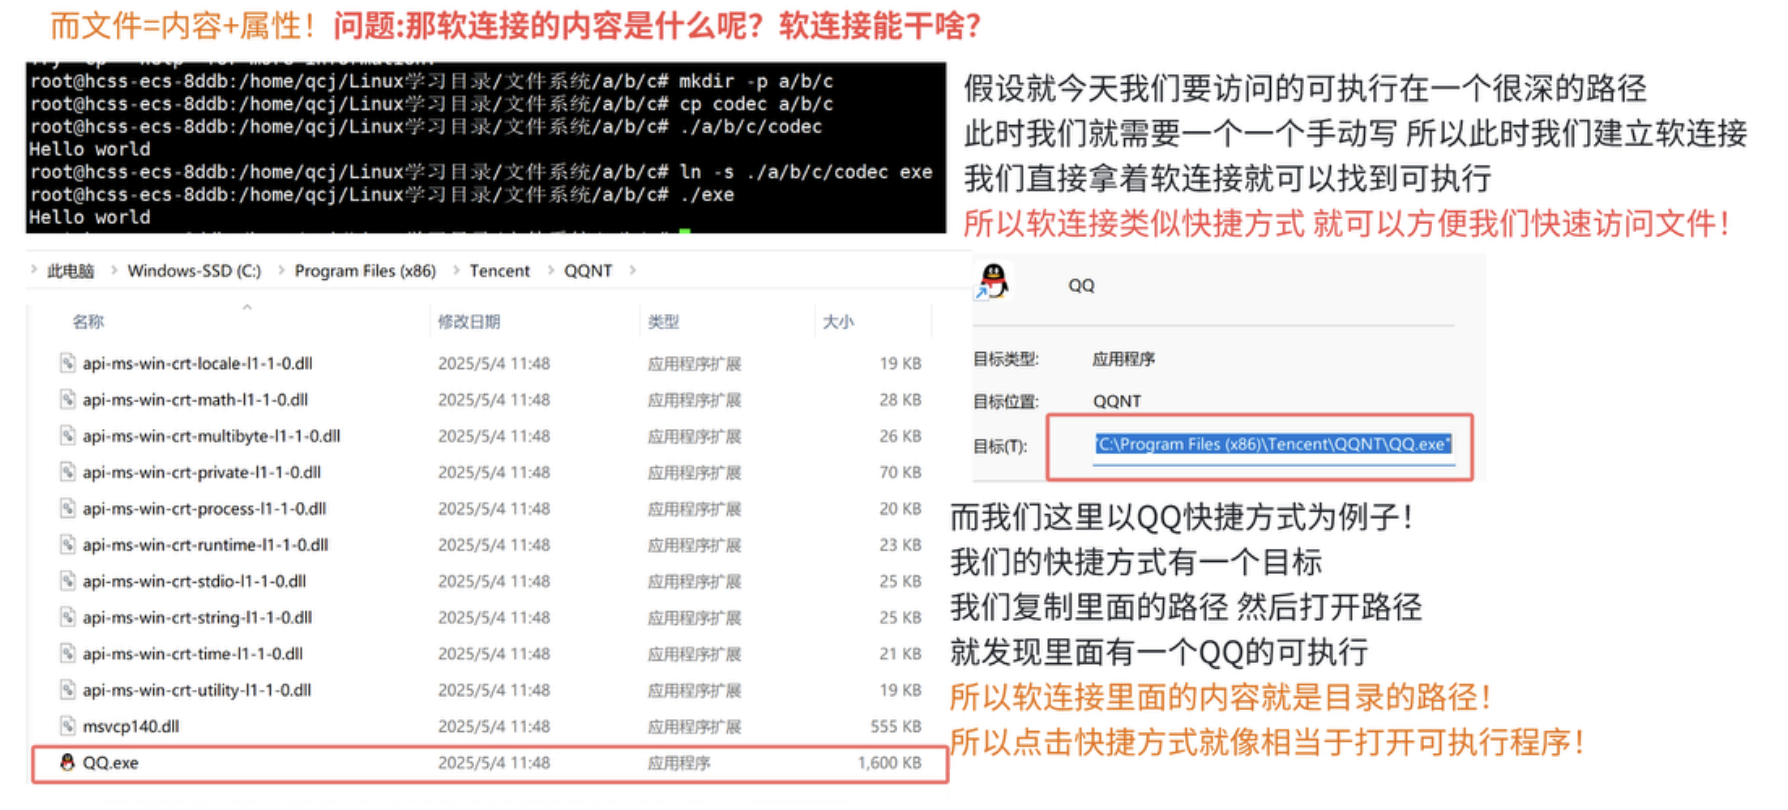Expand chevron between Program Files and Tencent
This screenshot has height=810, width=1788.
(x=456, y=270)
